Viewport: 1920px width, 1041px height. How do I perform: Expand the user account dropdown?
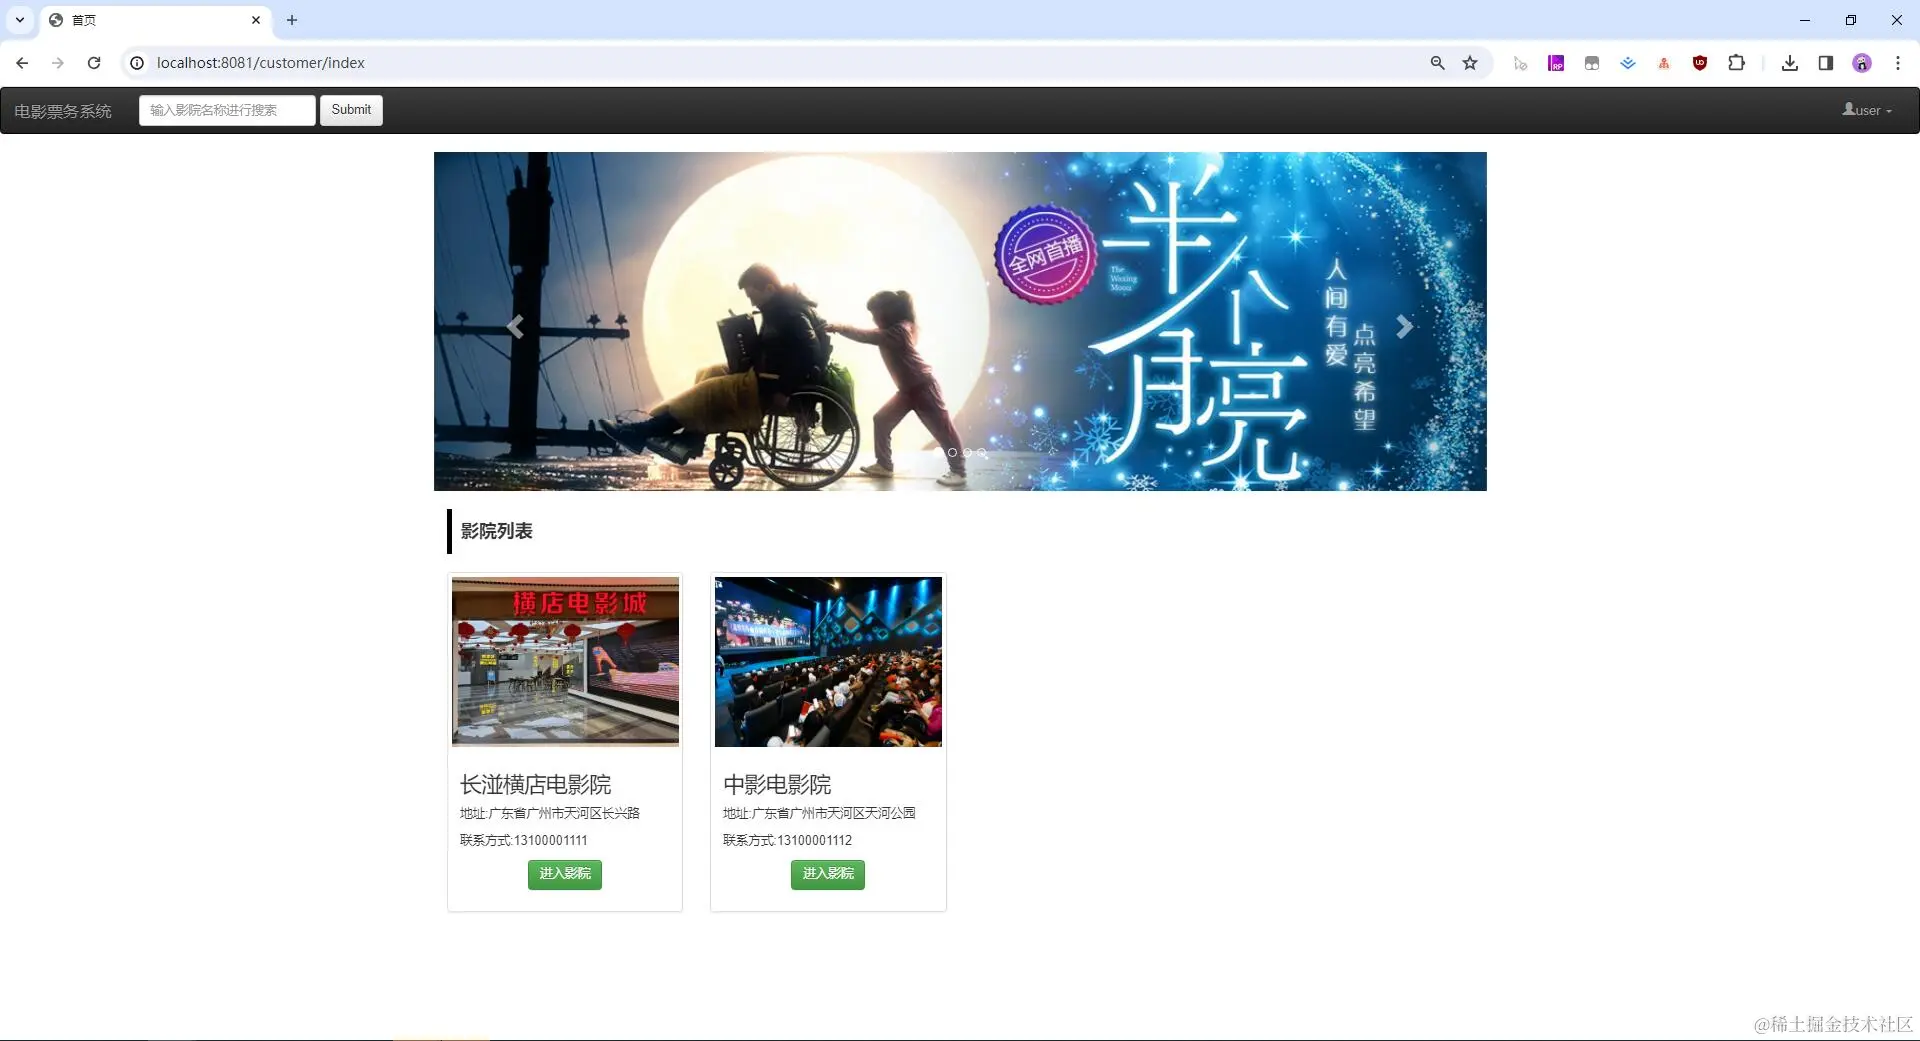pyautogui.click(x=1867, y=110)
